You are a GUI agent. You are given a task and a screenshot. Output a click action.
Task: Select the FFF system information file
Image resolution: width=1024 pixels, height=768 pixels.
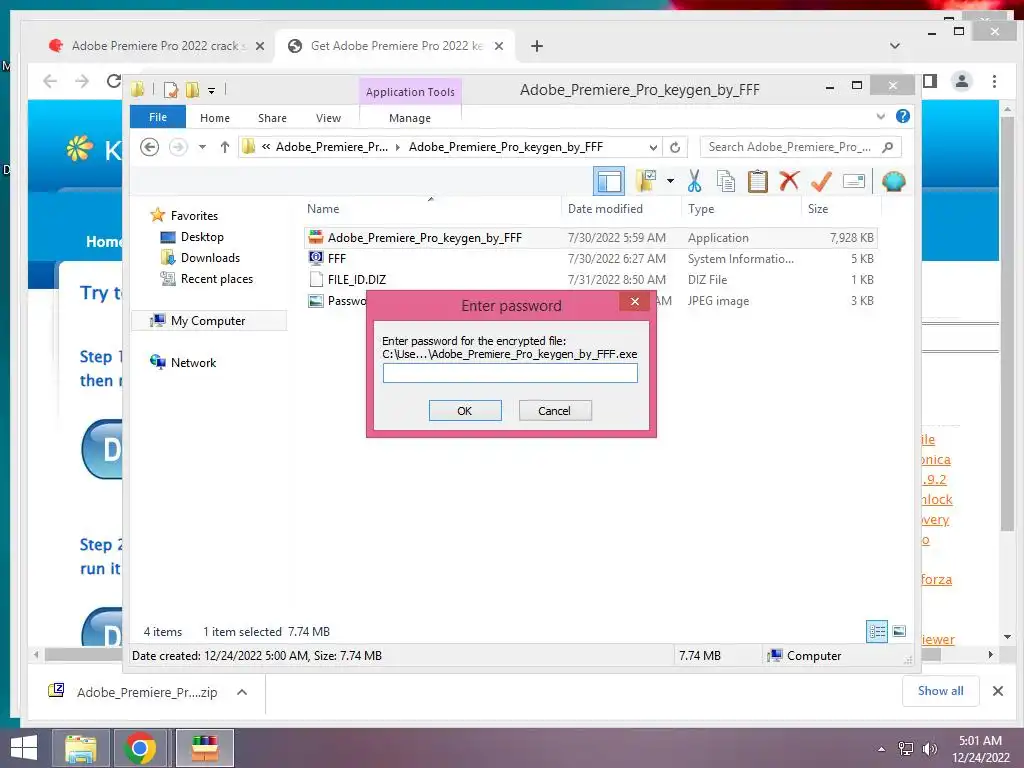(x=591, y=259)
